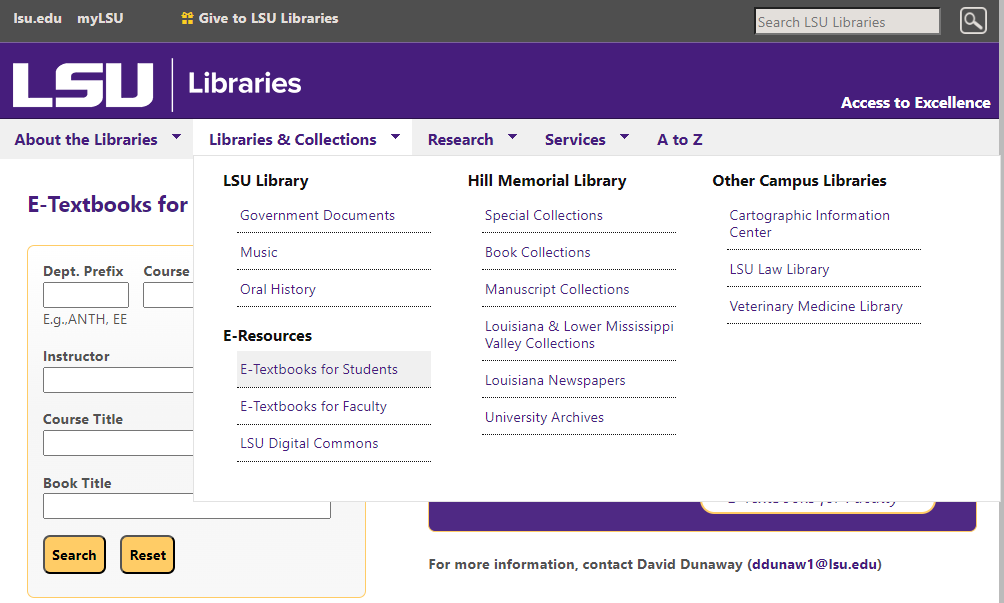Viewport: 1004px width, 603px height.
Task: Click the Dept. Prefix input field
Action: [x=86, y=295]
